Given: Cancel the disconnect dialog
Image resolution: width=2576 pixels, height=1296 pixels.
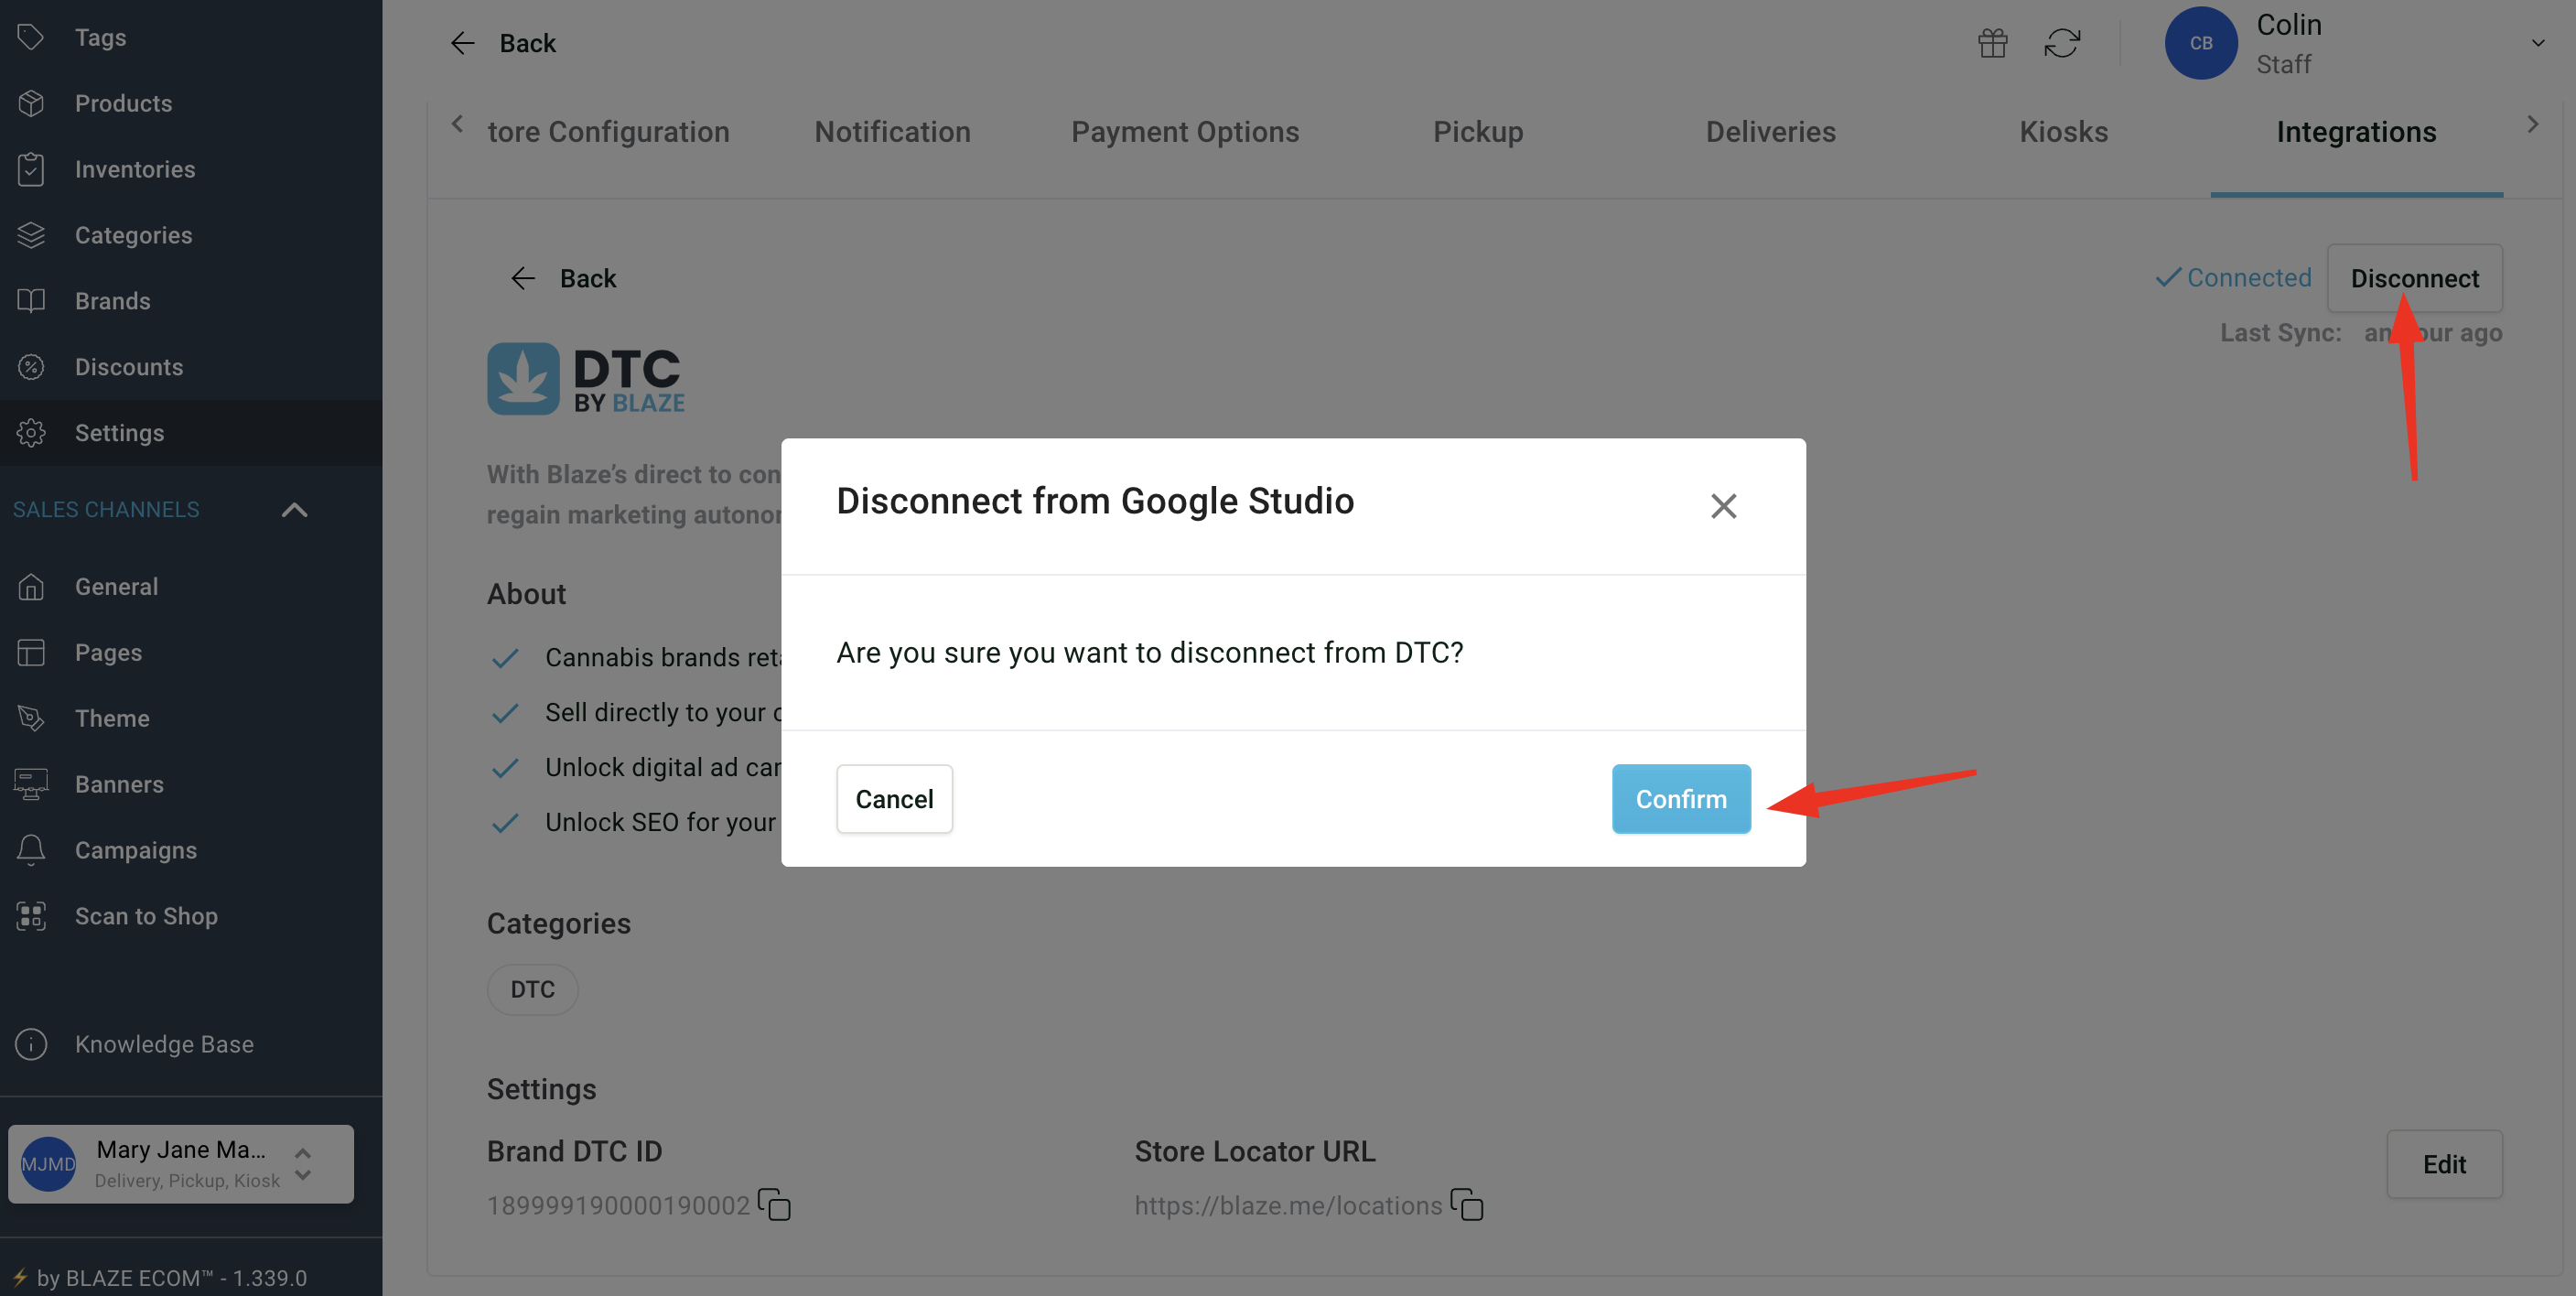Looking at the screenshot, I should point(894,799).
